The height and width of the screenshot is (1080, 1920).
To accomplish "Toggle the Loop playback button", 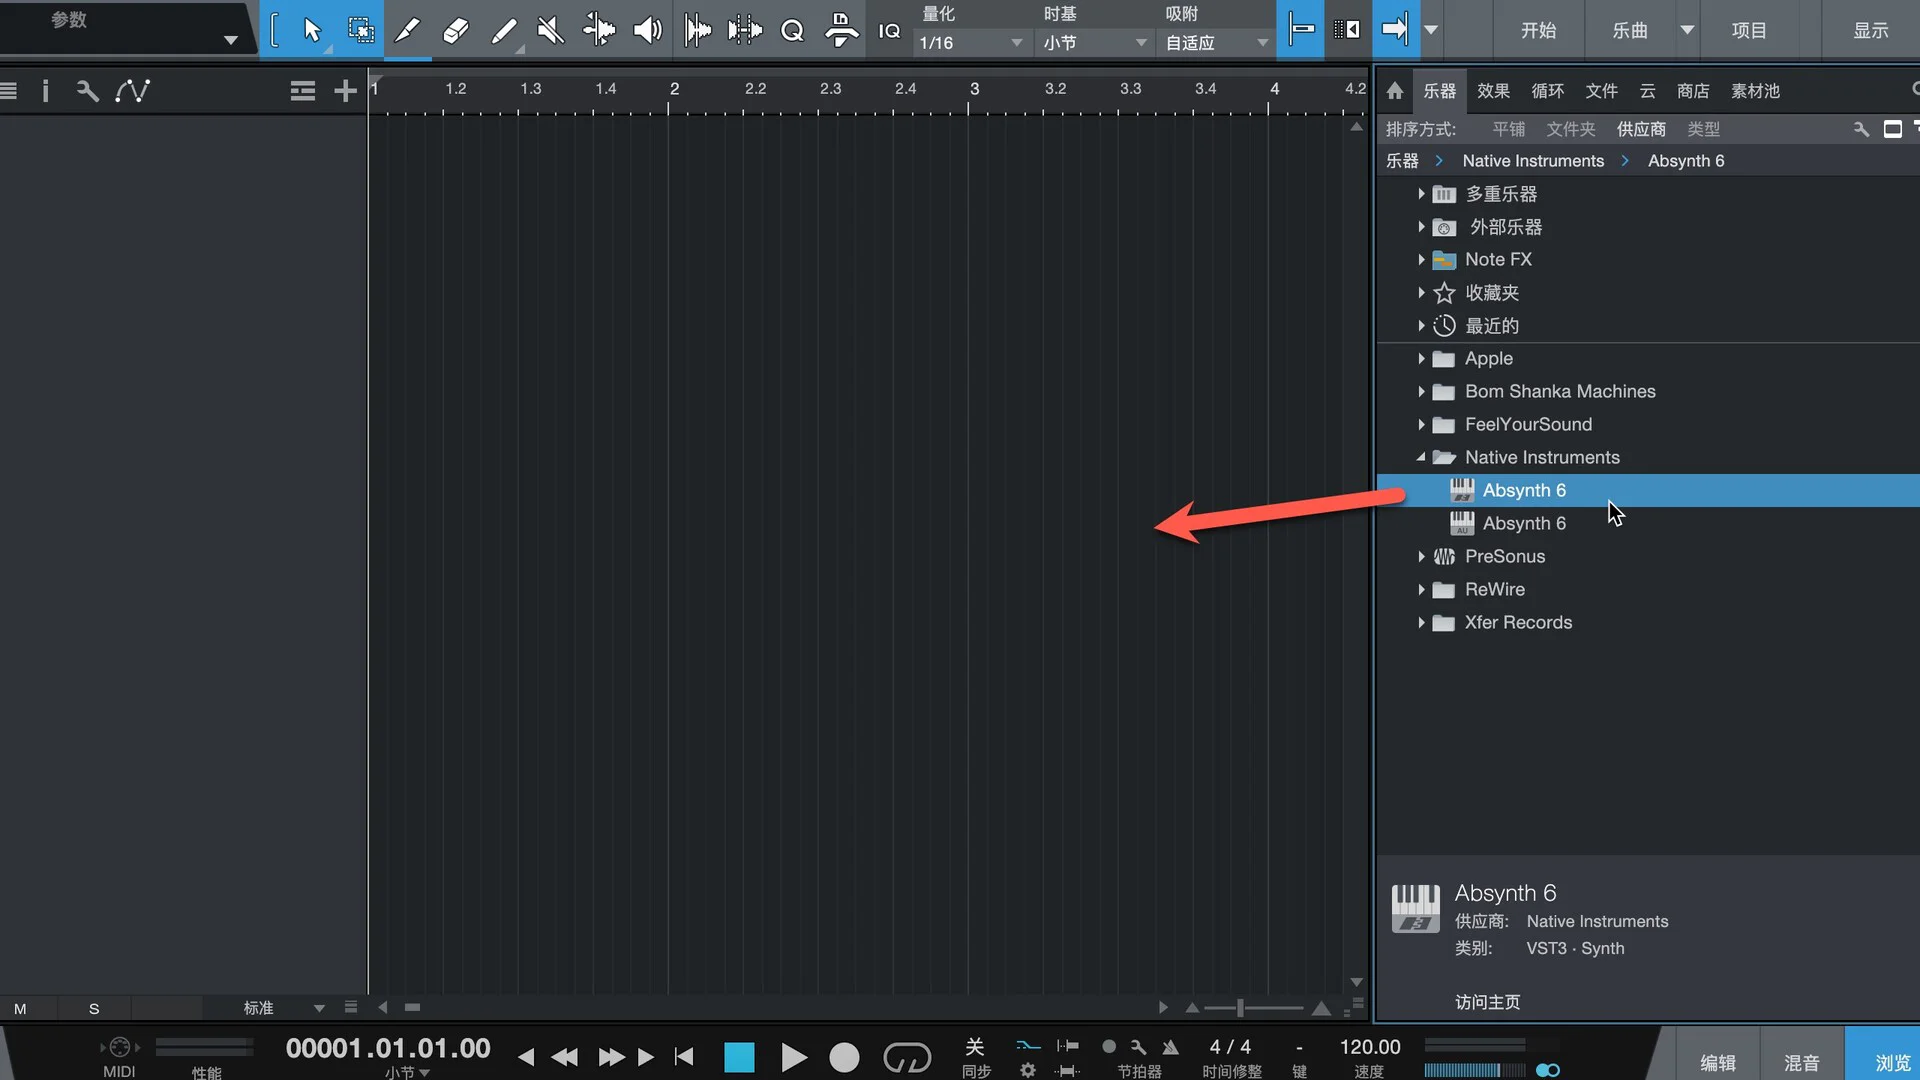I will pyautogui.click(x=906, y=1057).
